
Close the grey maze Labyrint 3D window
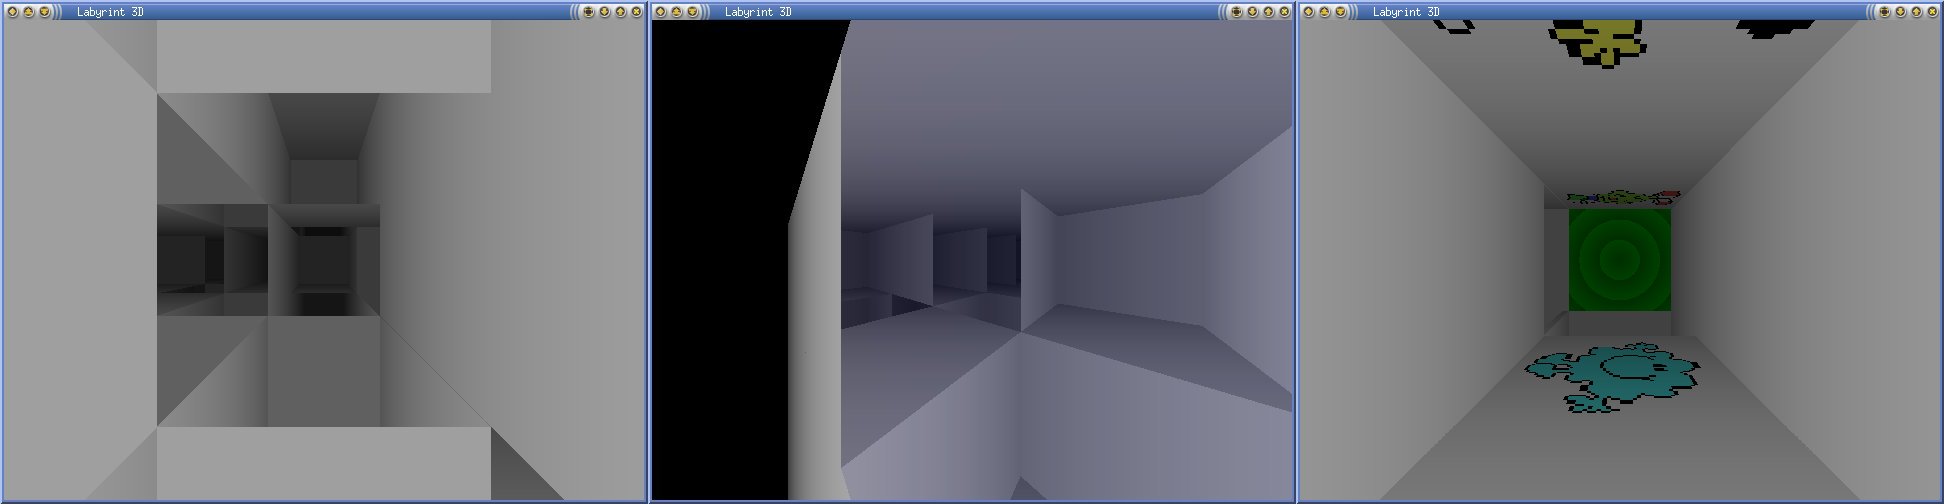click(x=636, y=12)
